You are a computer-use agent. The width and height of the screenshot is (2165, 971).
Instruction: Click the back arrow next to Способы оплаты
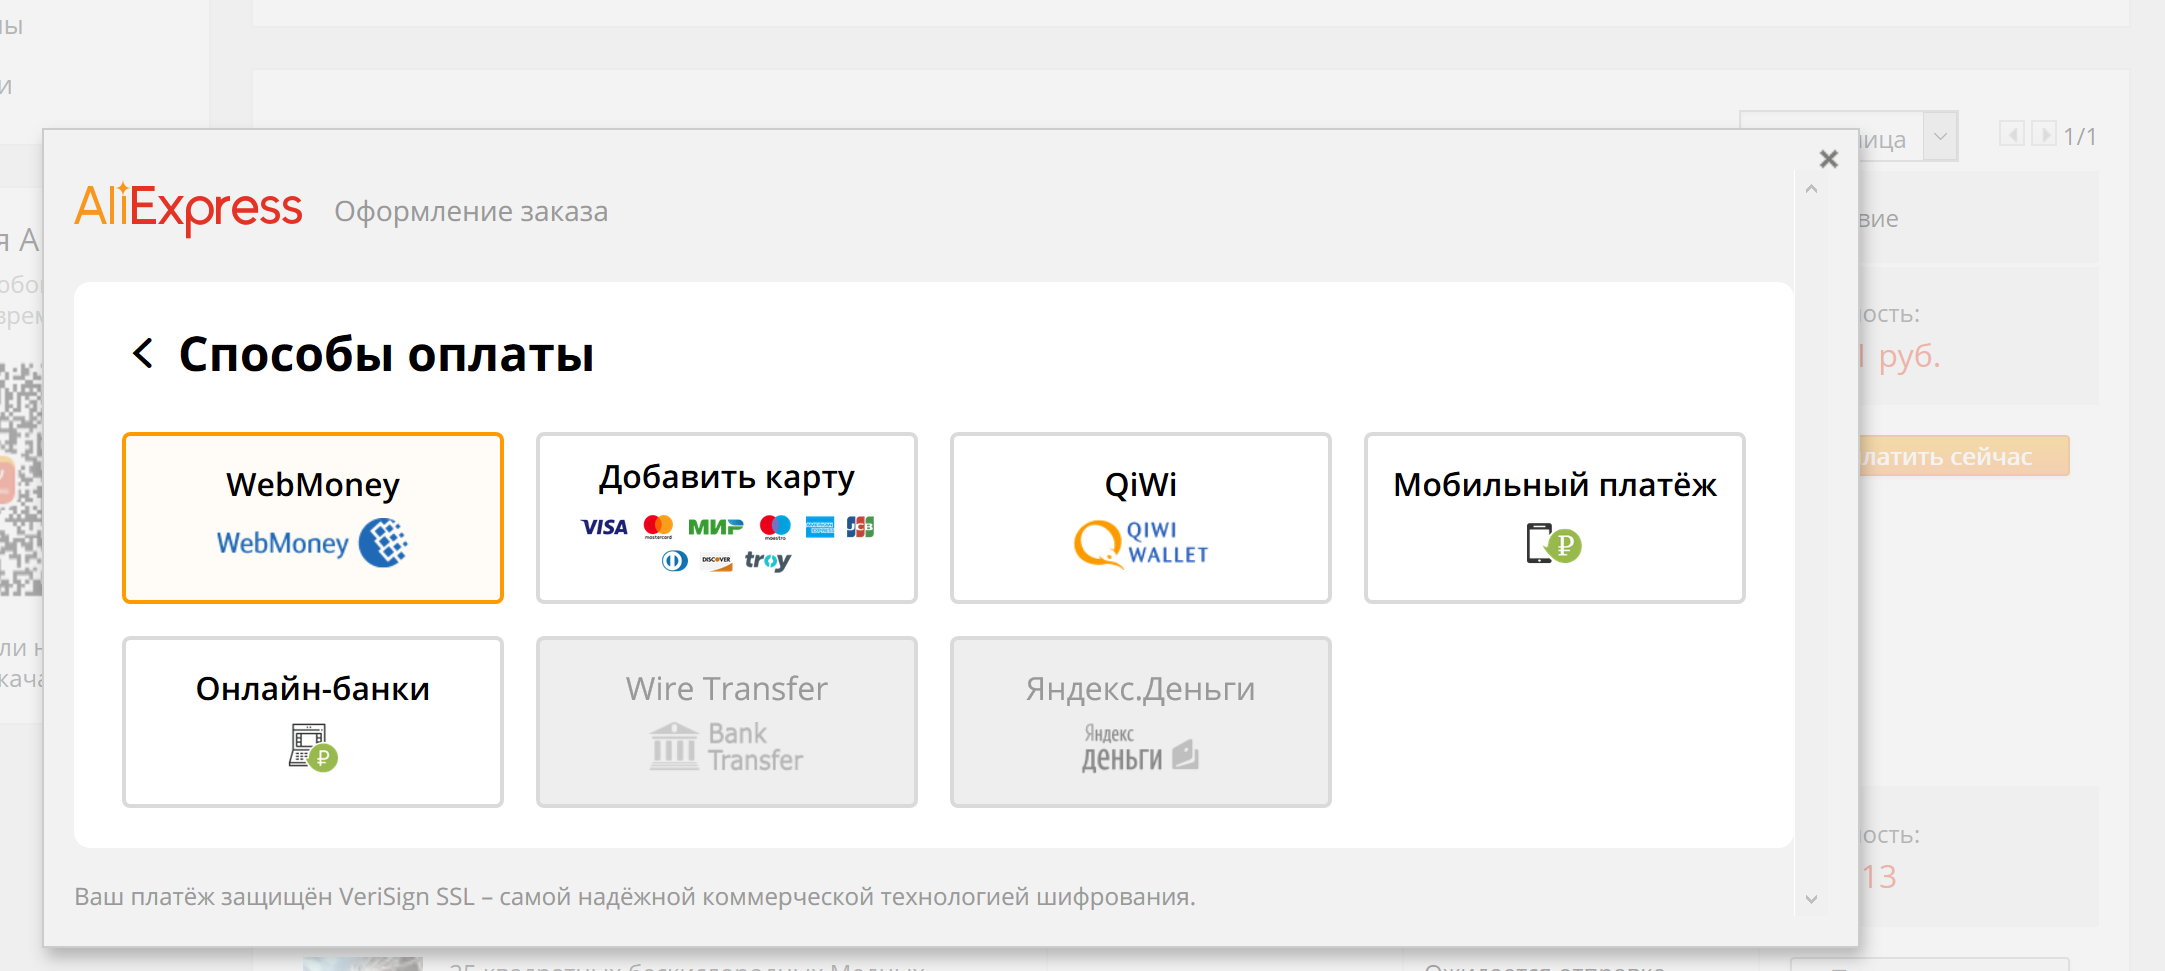143,353
